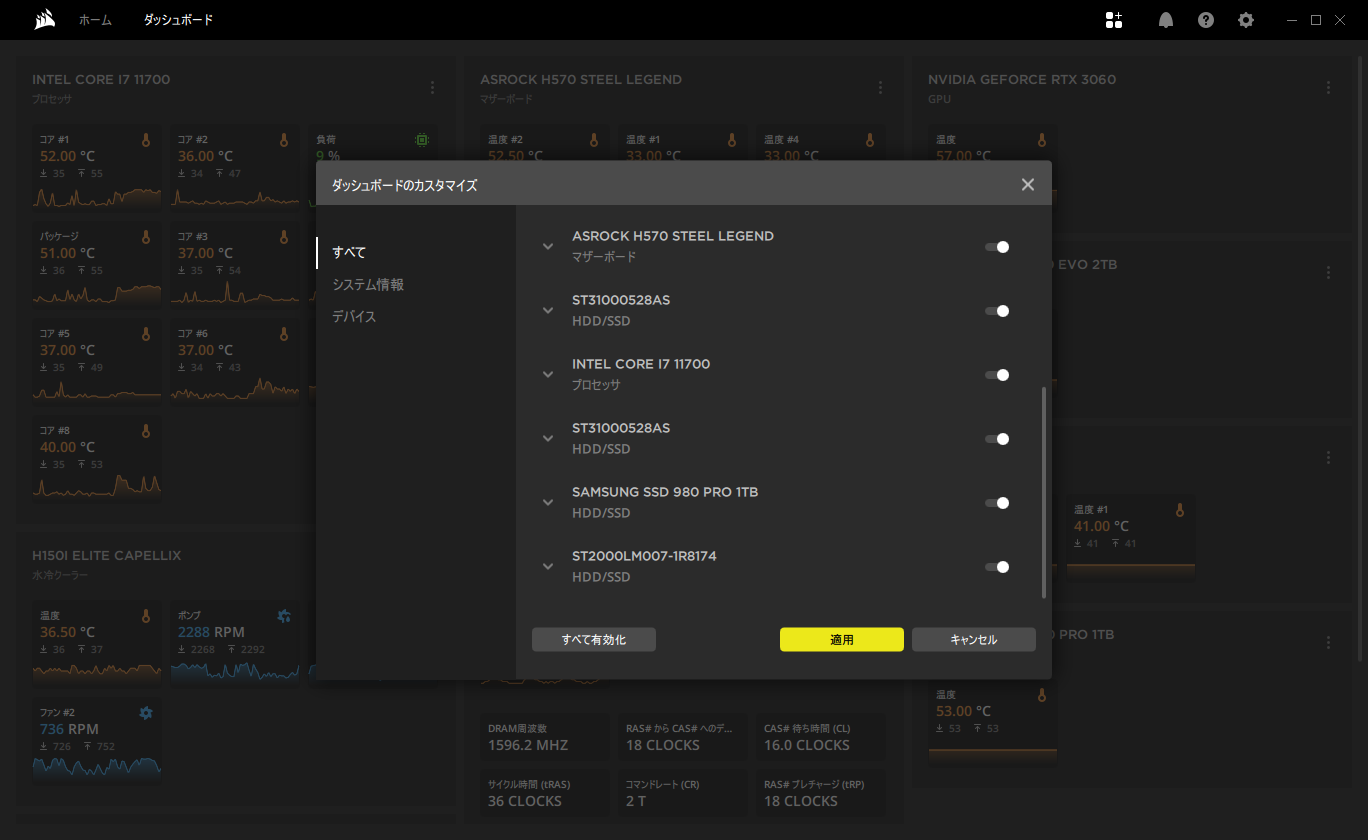Screen dimensions: 1368x840
Task: Turn off the INTEL CORE I7 11700 switch
Action: pyautogui.click(x=997, y=375)
